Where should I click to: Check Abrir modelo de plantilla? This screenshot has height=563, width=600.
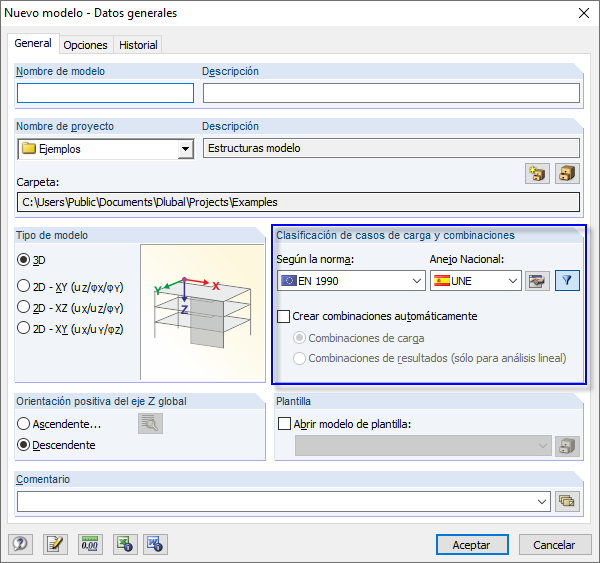click(344, 424)
